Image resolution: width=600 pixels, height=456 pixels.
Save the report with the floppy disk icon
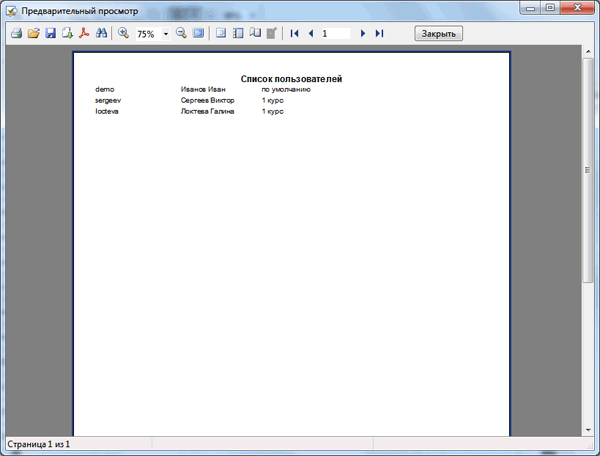pyautogui.click(x=51, y=33)
